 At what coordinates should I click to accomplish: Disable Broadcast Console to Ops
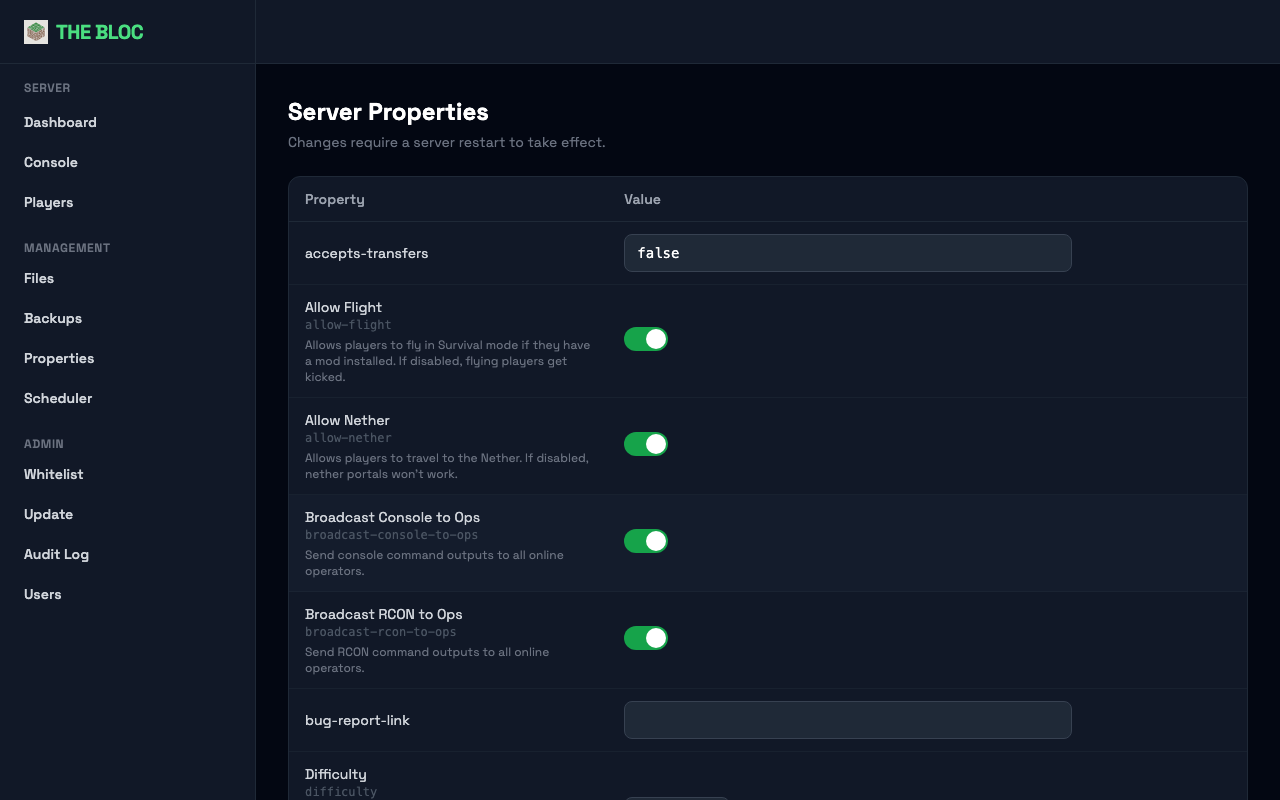[646, 541]
